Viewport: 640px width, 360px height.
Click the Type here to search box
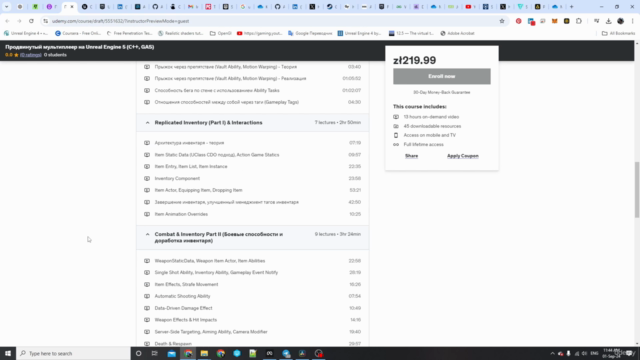(73, 353)
